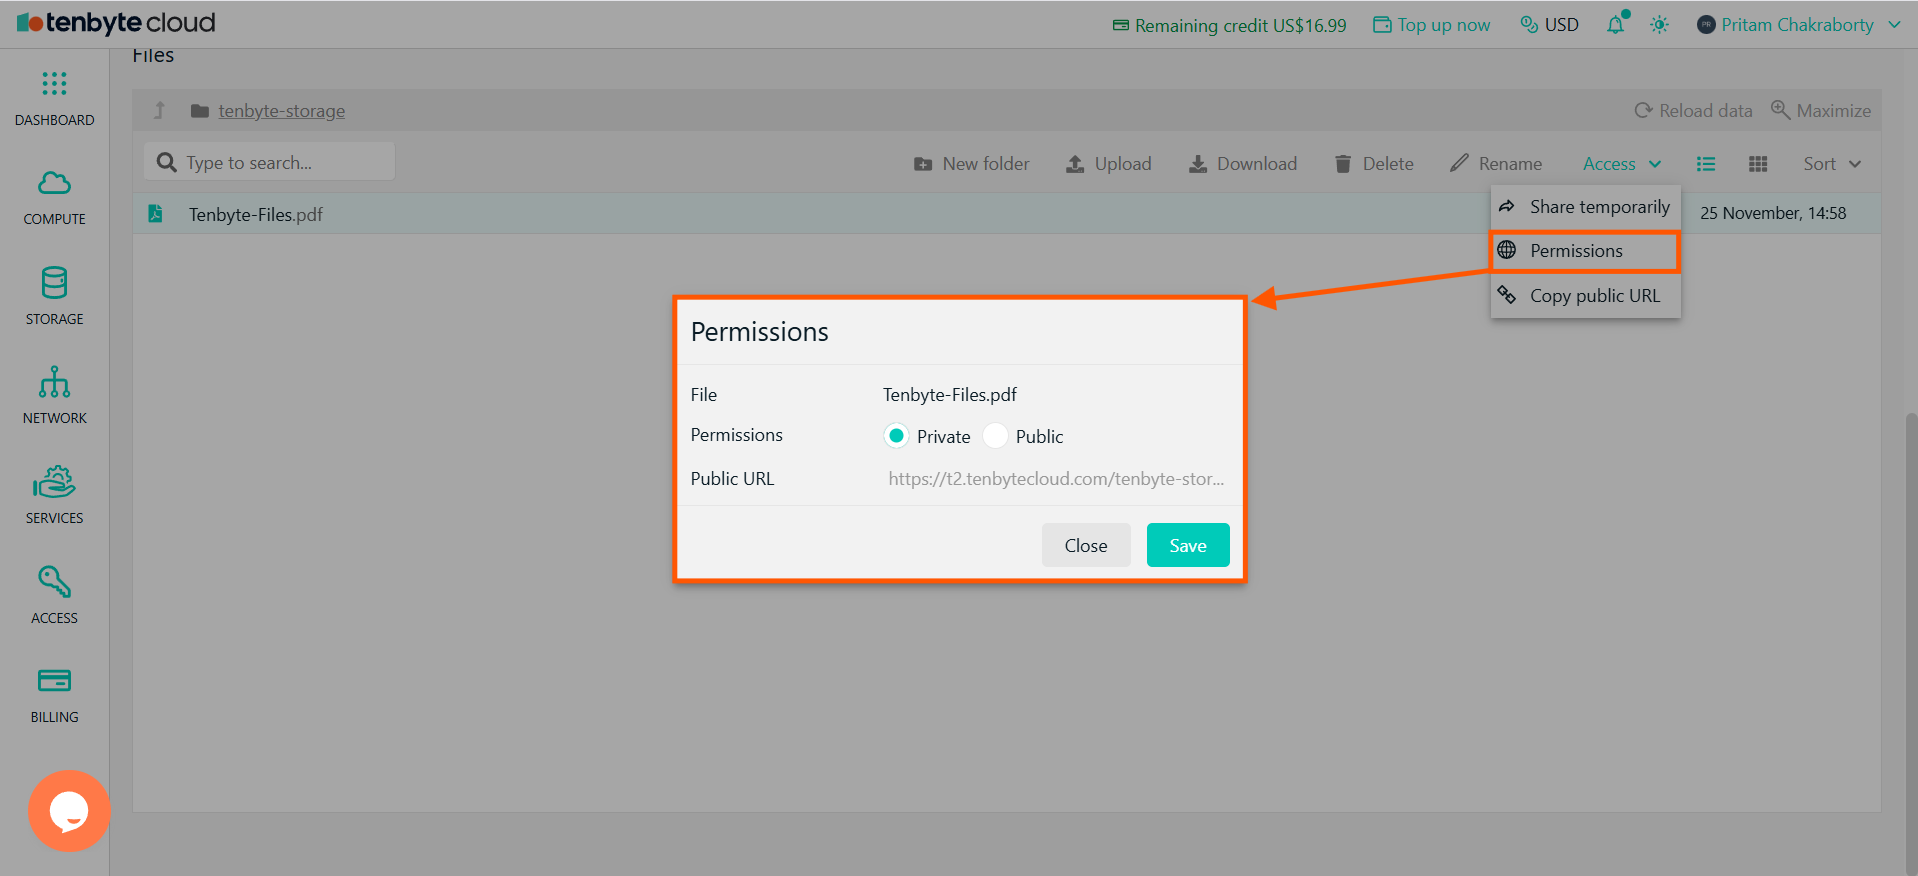The height and width of the screenshot is (876, 1918).
Task: Switch to grid view icon
Action: pos(1758,164)
